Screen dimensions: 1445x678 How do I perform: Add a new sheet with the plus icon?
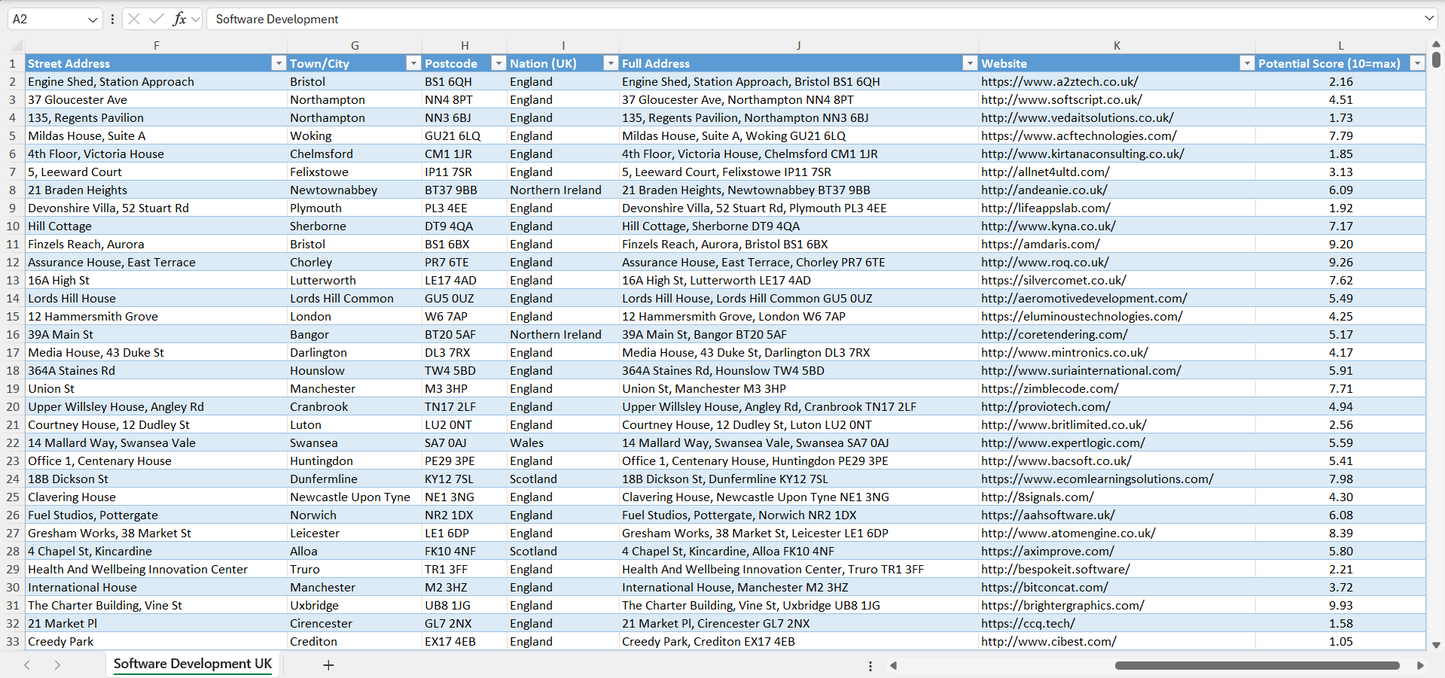(328, 664)
